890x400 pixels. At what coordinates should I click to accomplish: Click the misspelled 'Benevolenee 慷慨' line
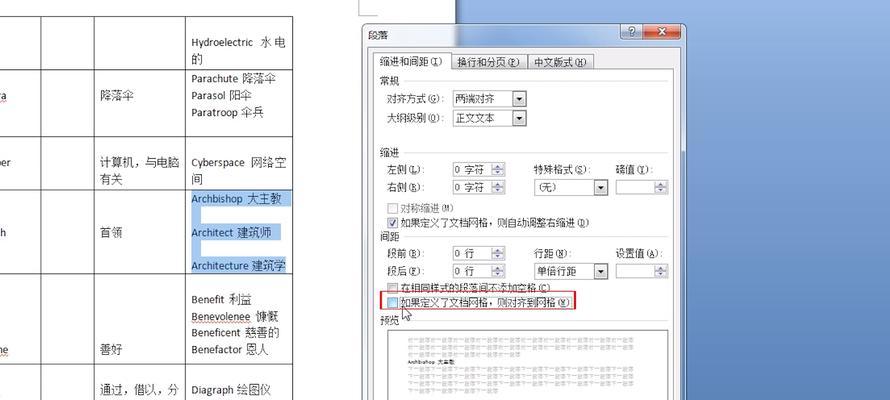coord(235,316)
